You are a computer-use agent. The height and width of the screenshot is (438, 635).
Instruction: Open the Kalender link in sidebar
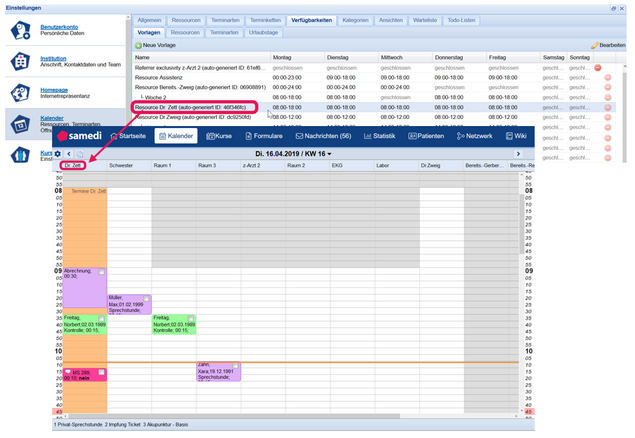pos(52,118)
